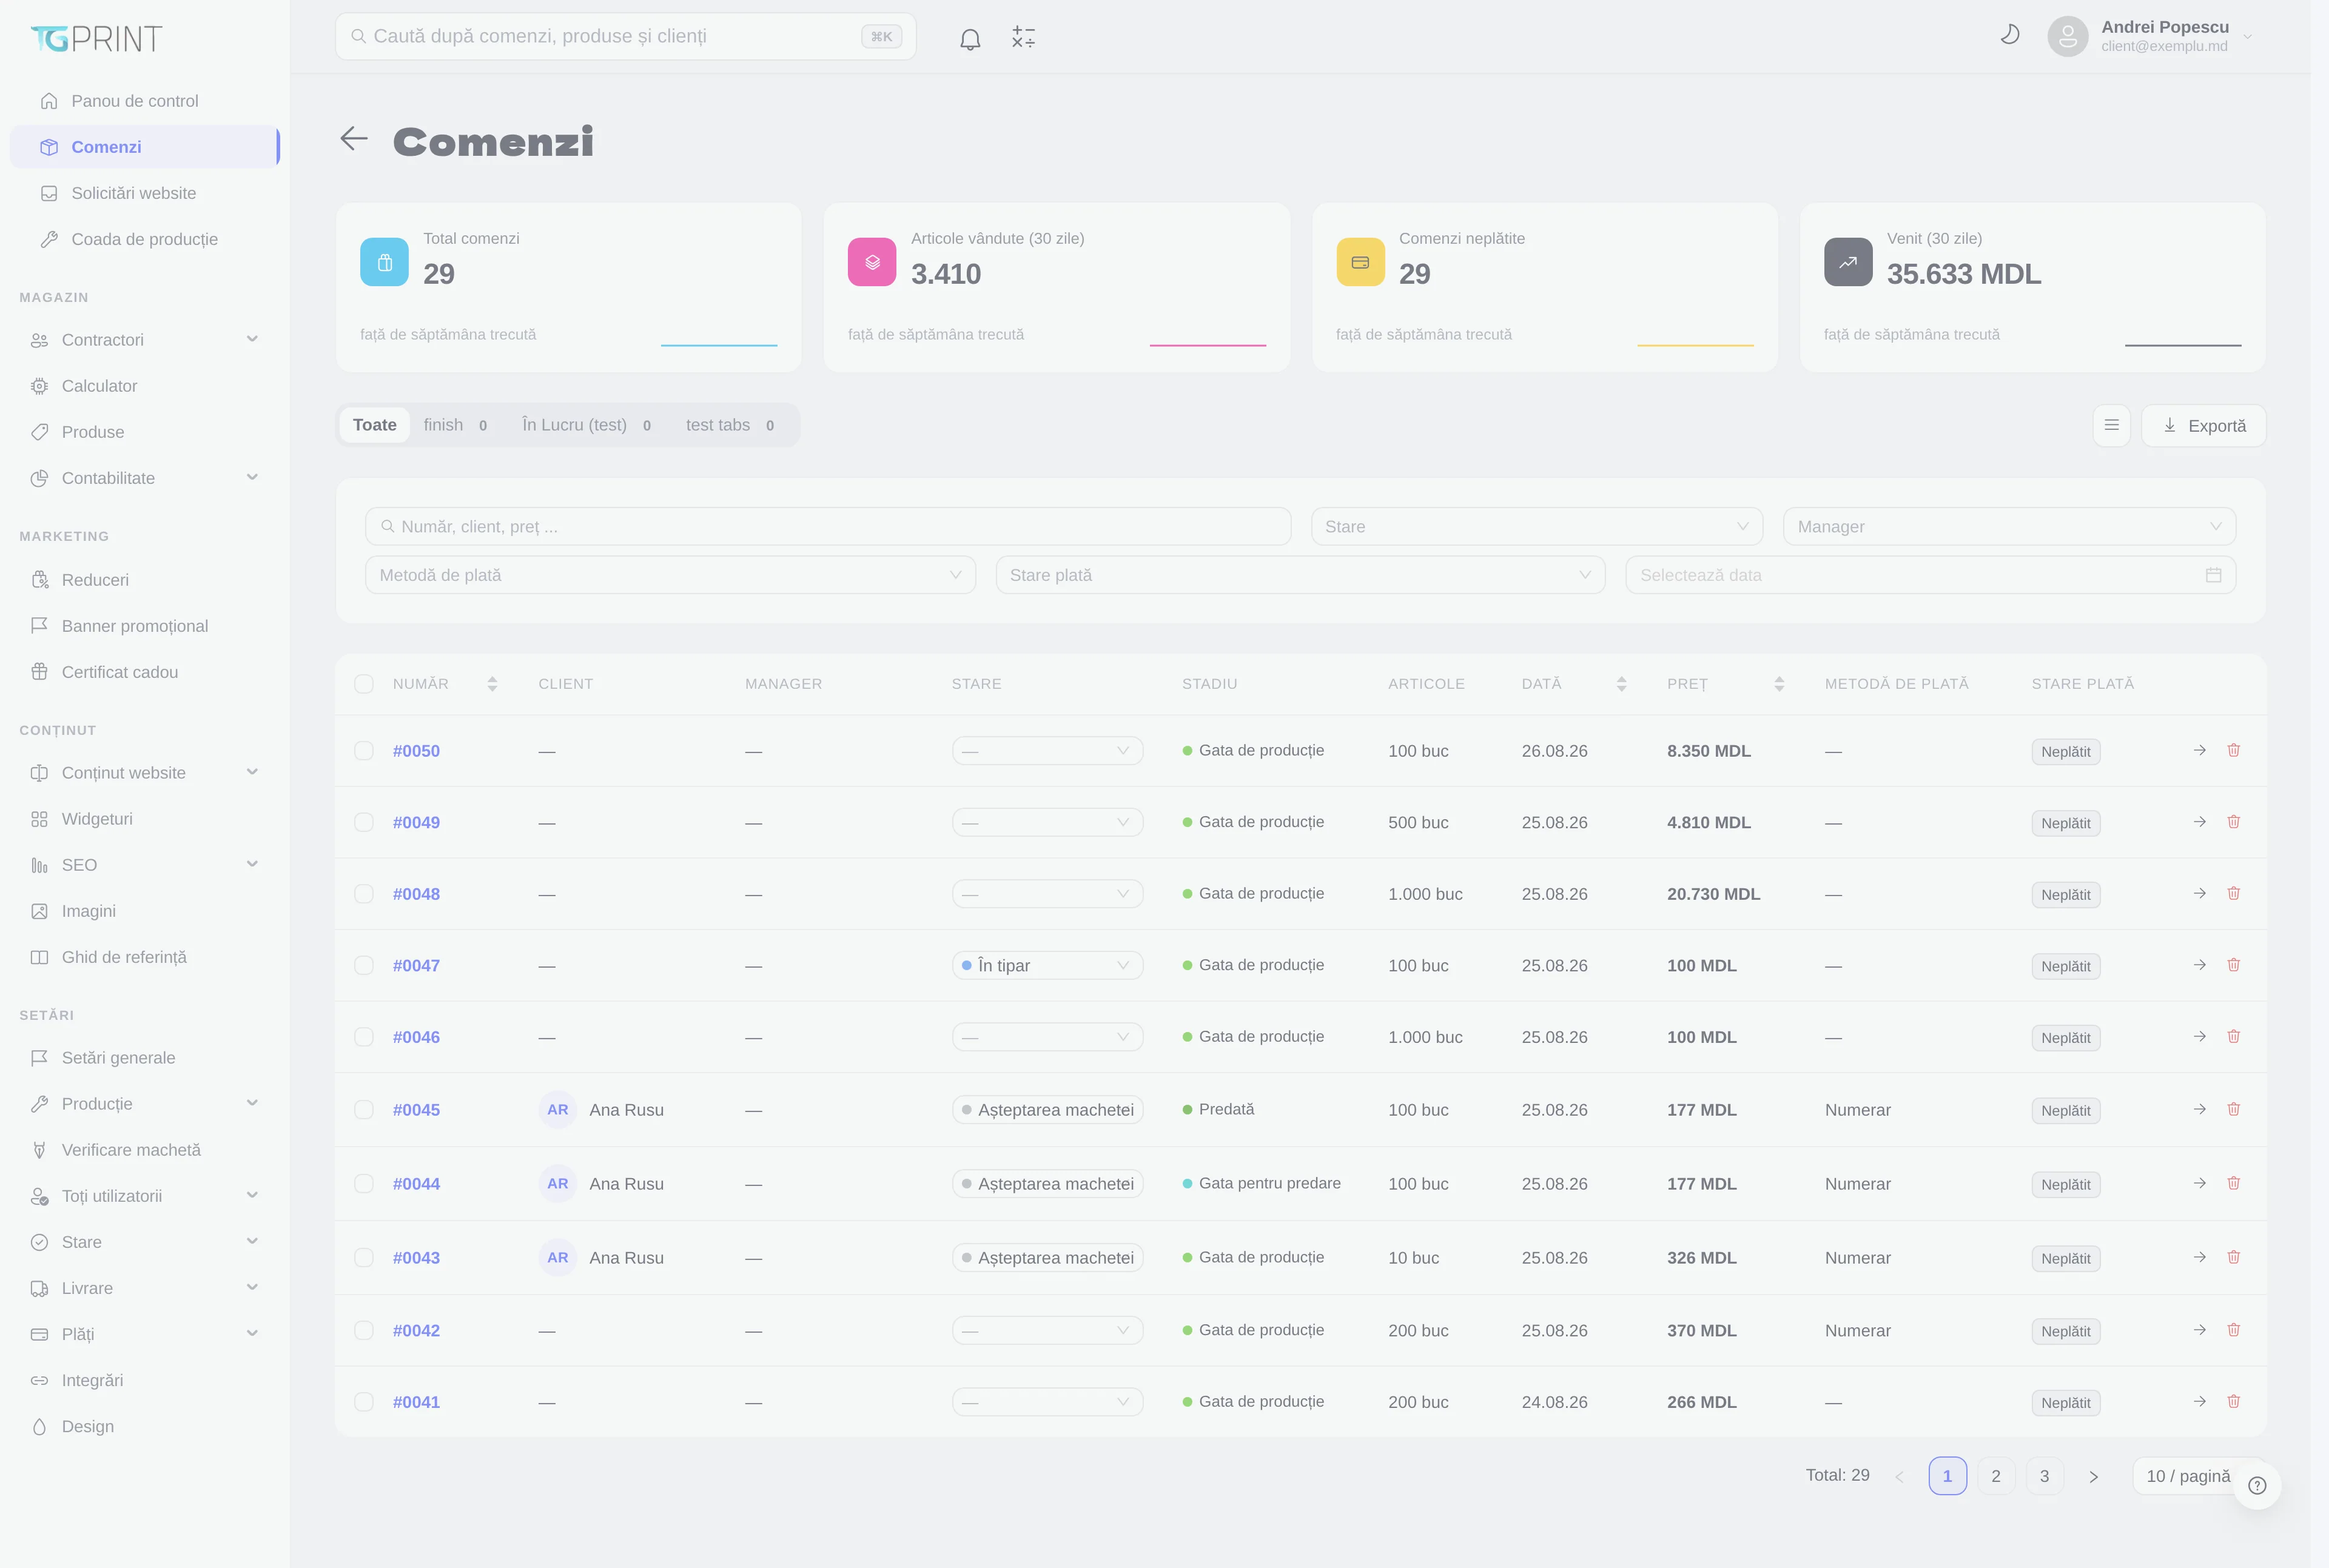The image size is (2329, 1568).
Task: Expand Contractori in the sidebar
Action: [145, 340]
